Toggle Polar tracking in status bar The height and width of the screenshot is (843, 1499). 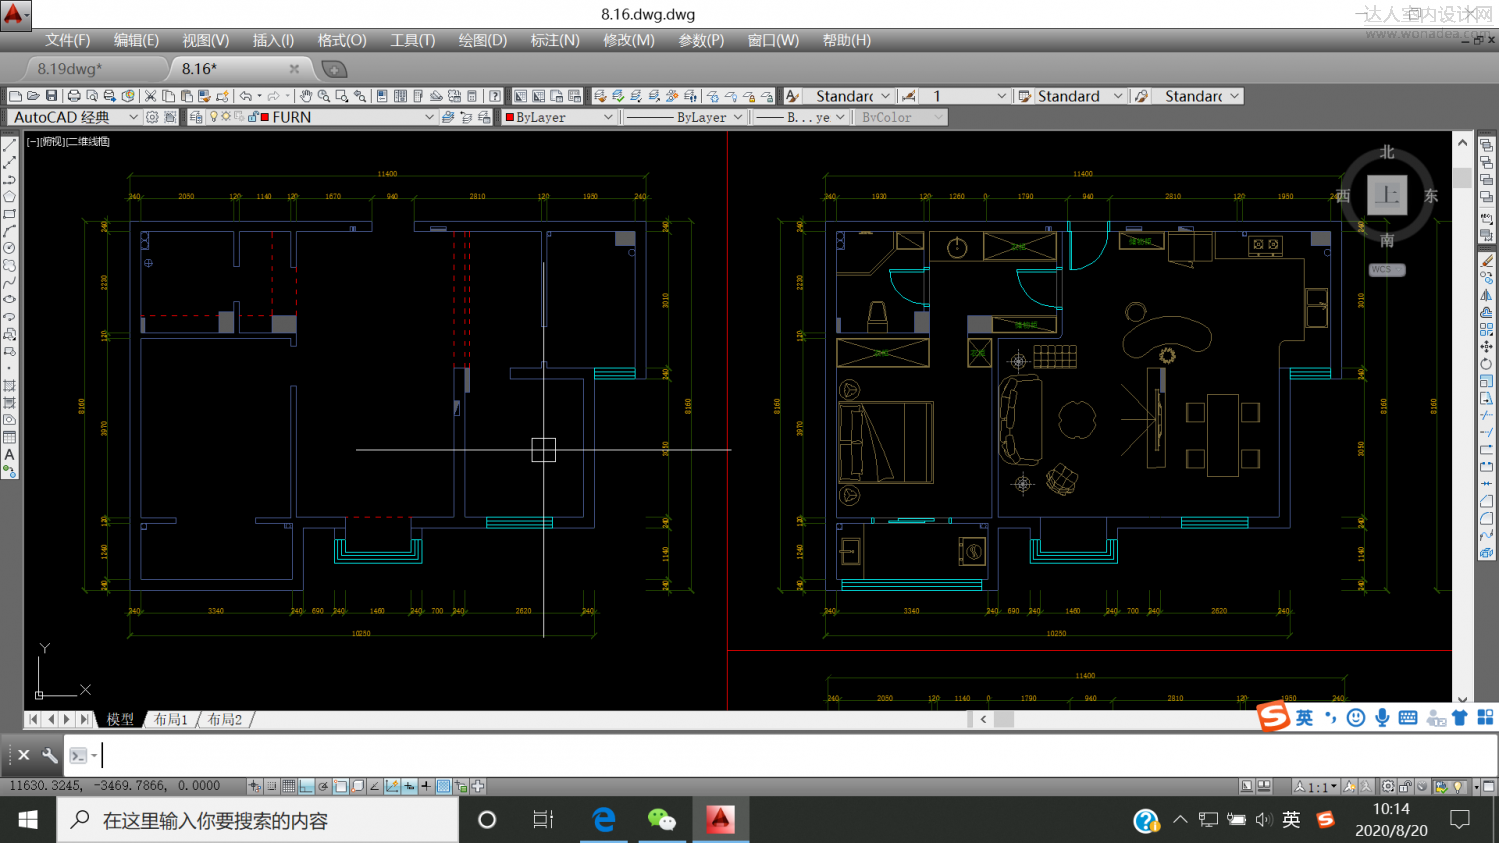323,787
